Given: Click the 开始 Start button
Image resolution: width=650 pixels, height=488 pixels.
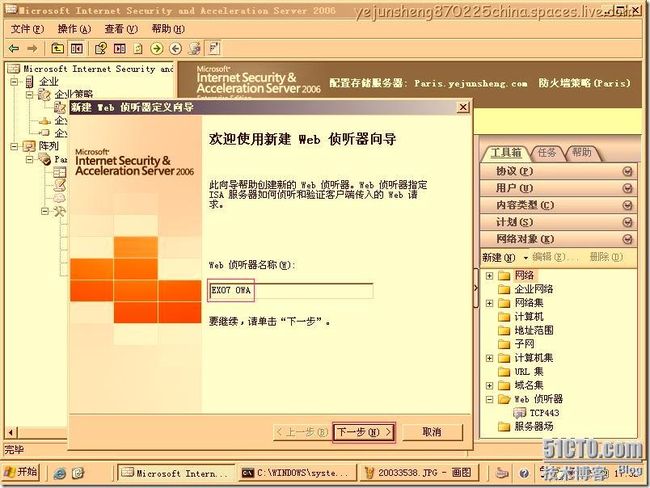Looking at the screenshot, I should tap(21, 472).
